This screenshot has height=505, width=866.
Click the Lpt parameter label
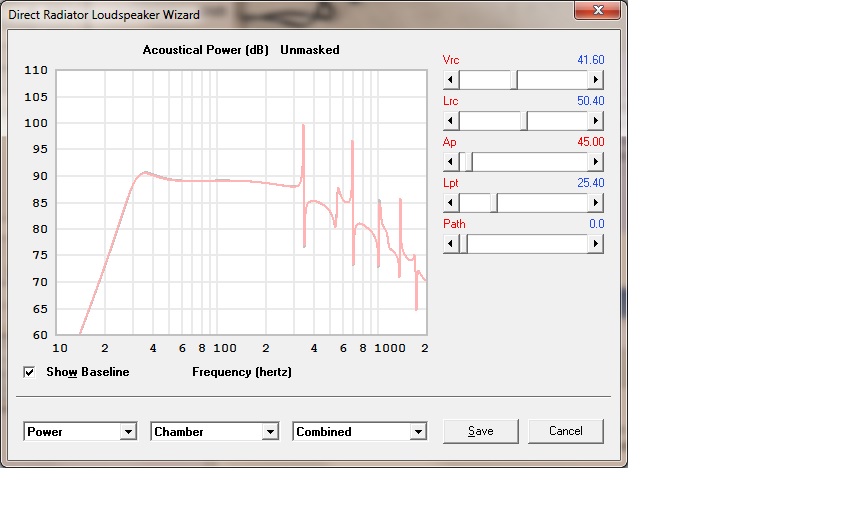[x=451, y=183]
